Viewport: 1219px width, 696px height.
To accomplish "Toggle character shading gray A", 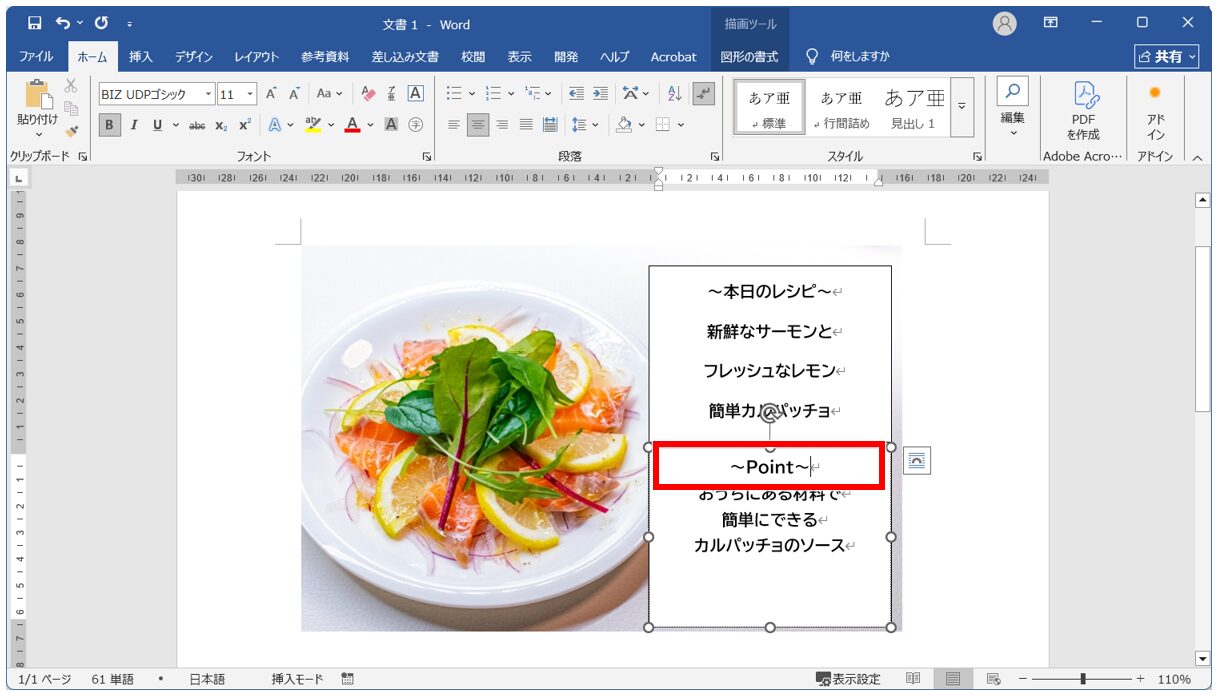I will click(392, 125).
